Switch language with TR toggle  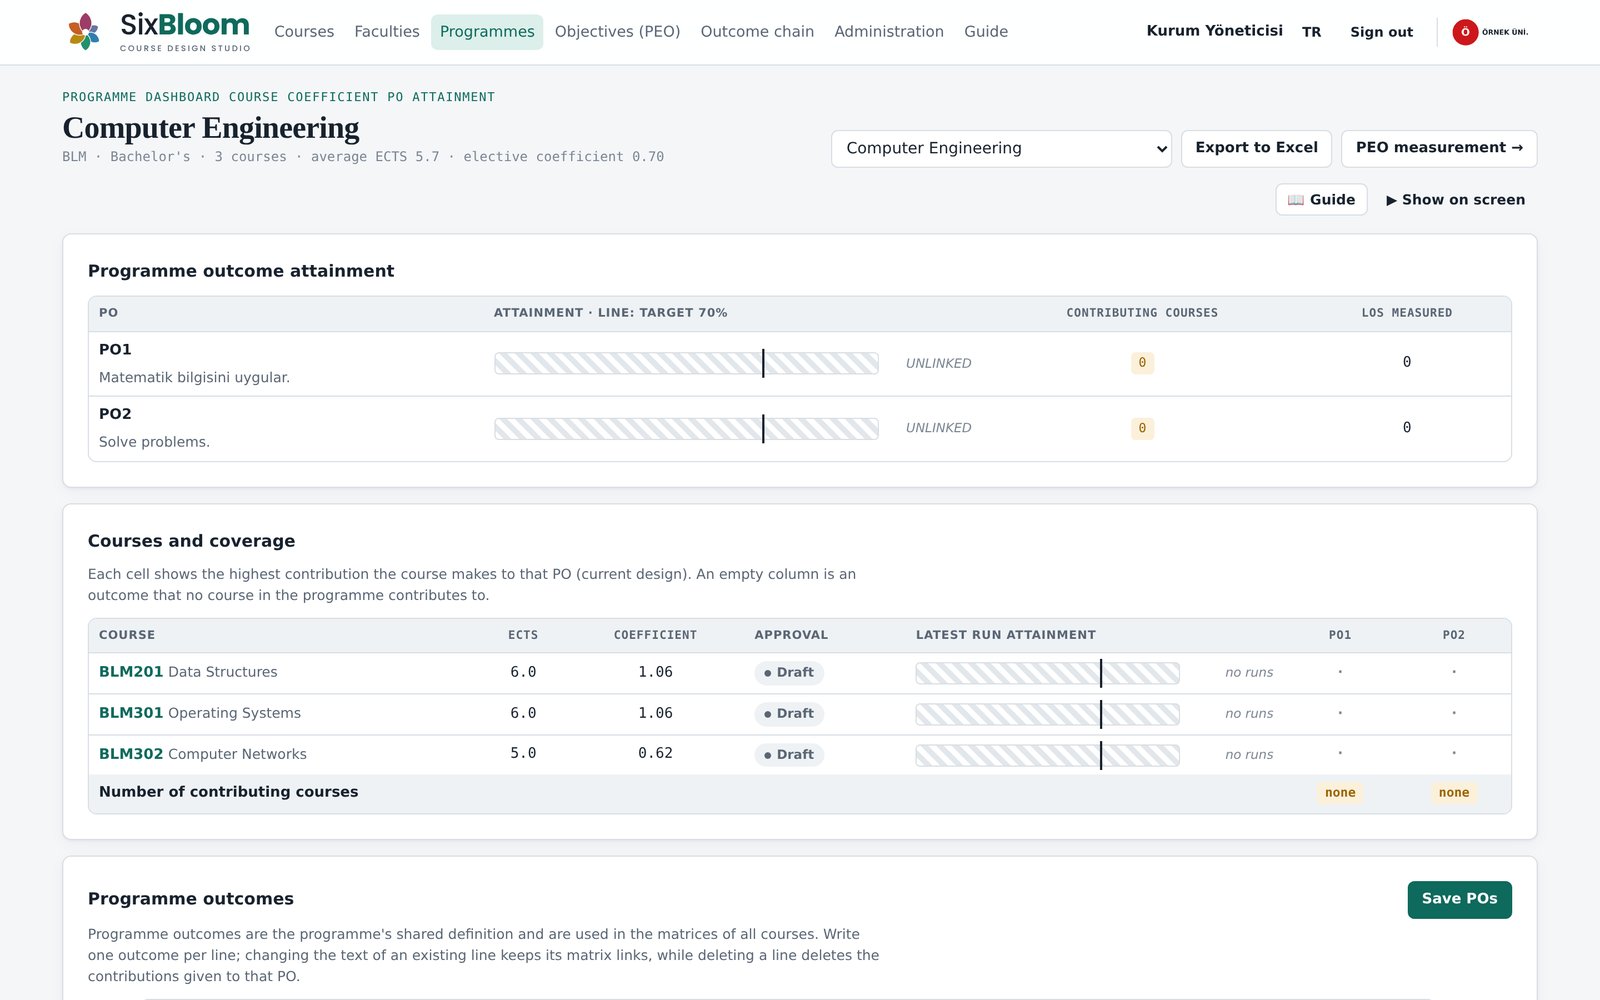click(x=1311, y=32)
